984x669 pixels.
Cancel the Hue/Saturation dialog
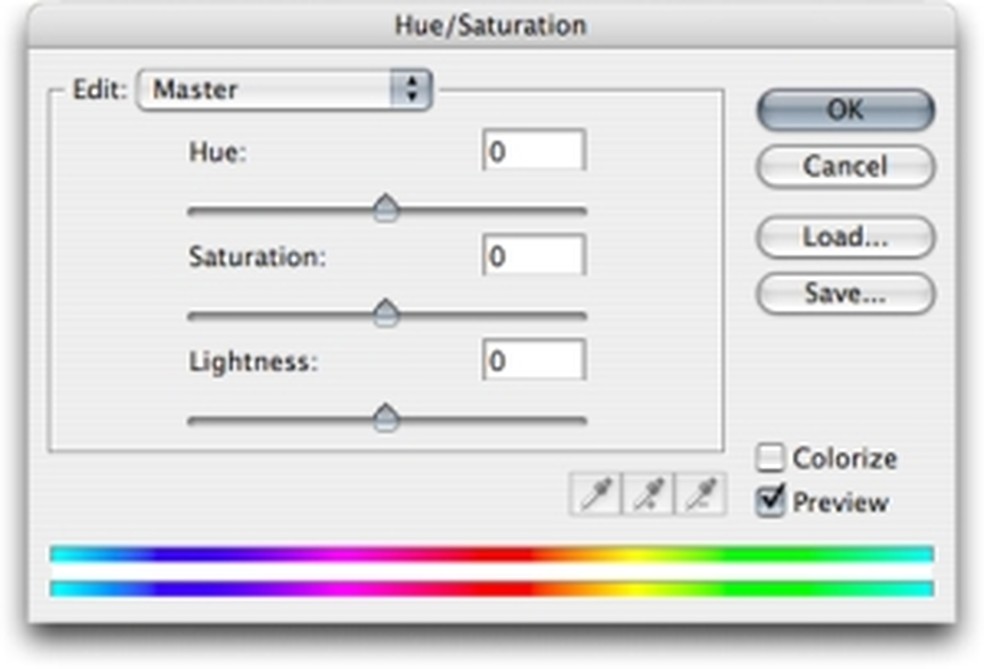[x=845, y=166]
